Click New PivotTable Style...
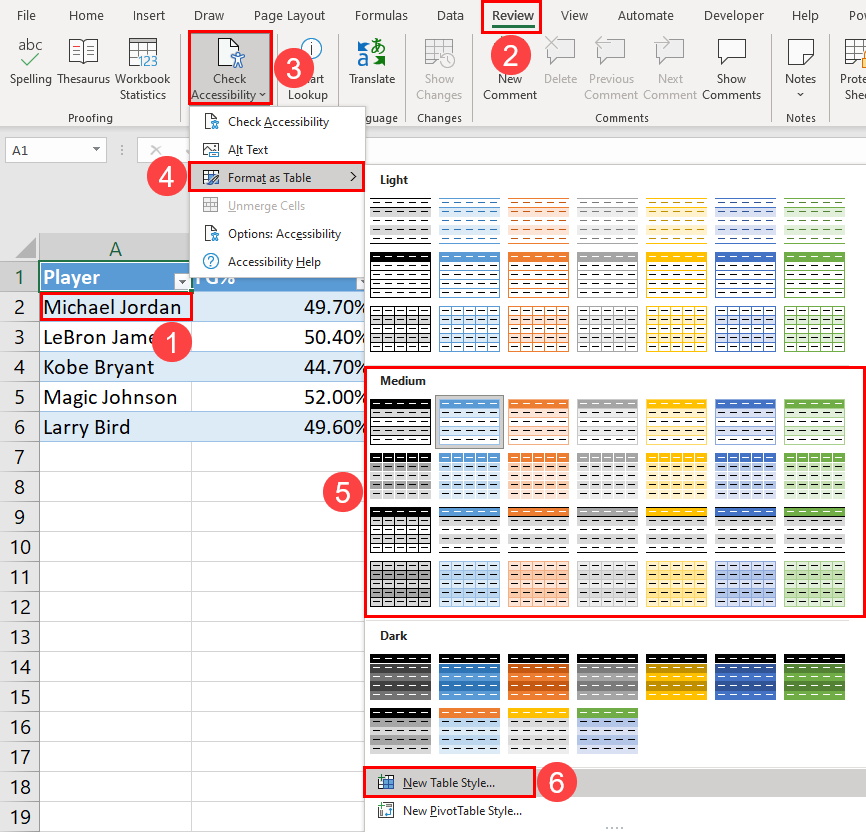The image size is (866, 832). [x=462, y=810]
